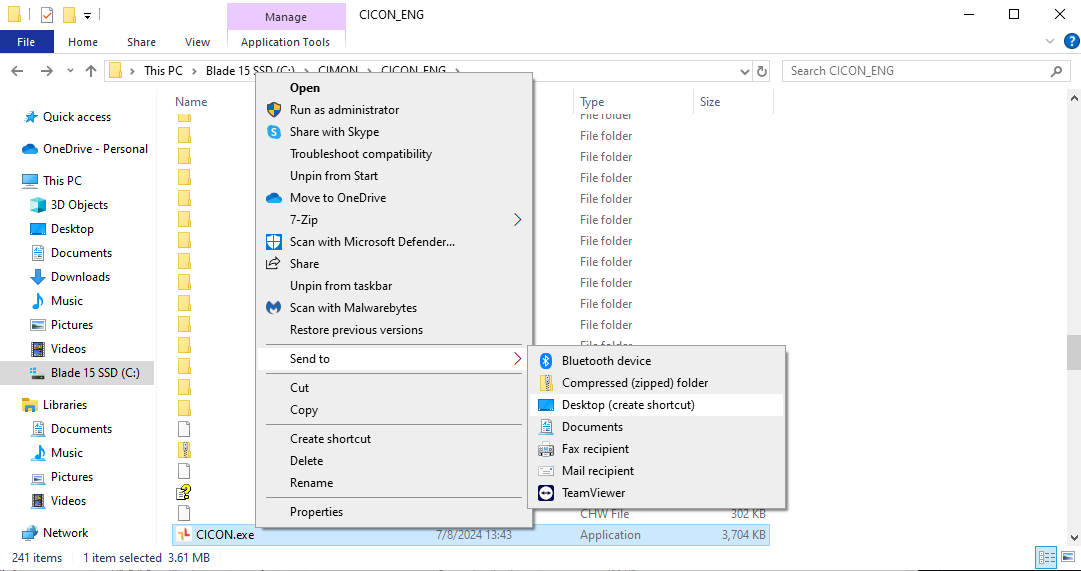Select TeamViewer in the Send to submenu
Image resolution: width=1081 pixels, height=571 pixels.
click(x=593, y=493)
